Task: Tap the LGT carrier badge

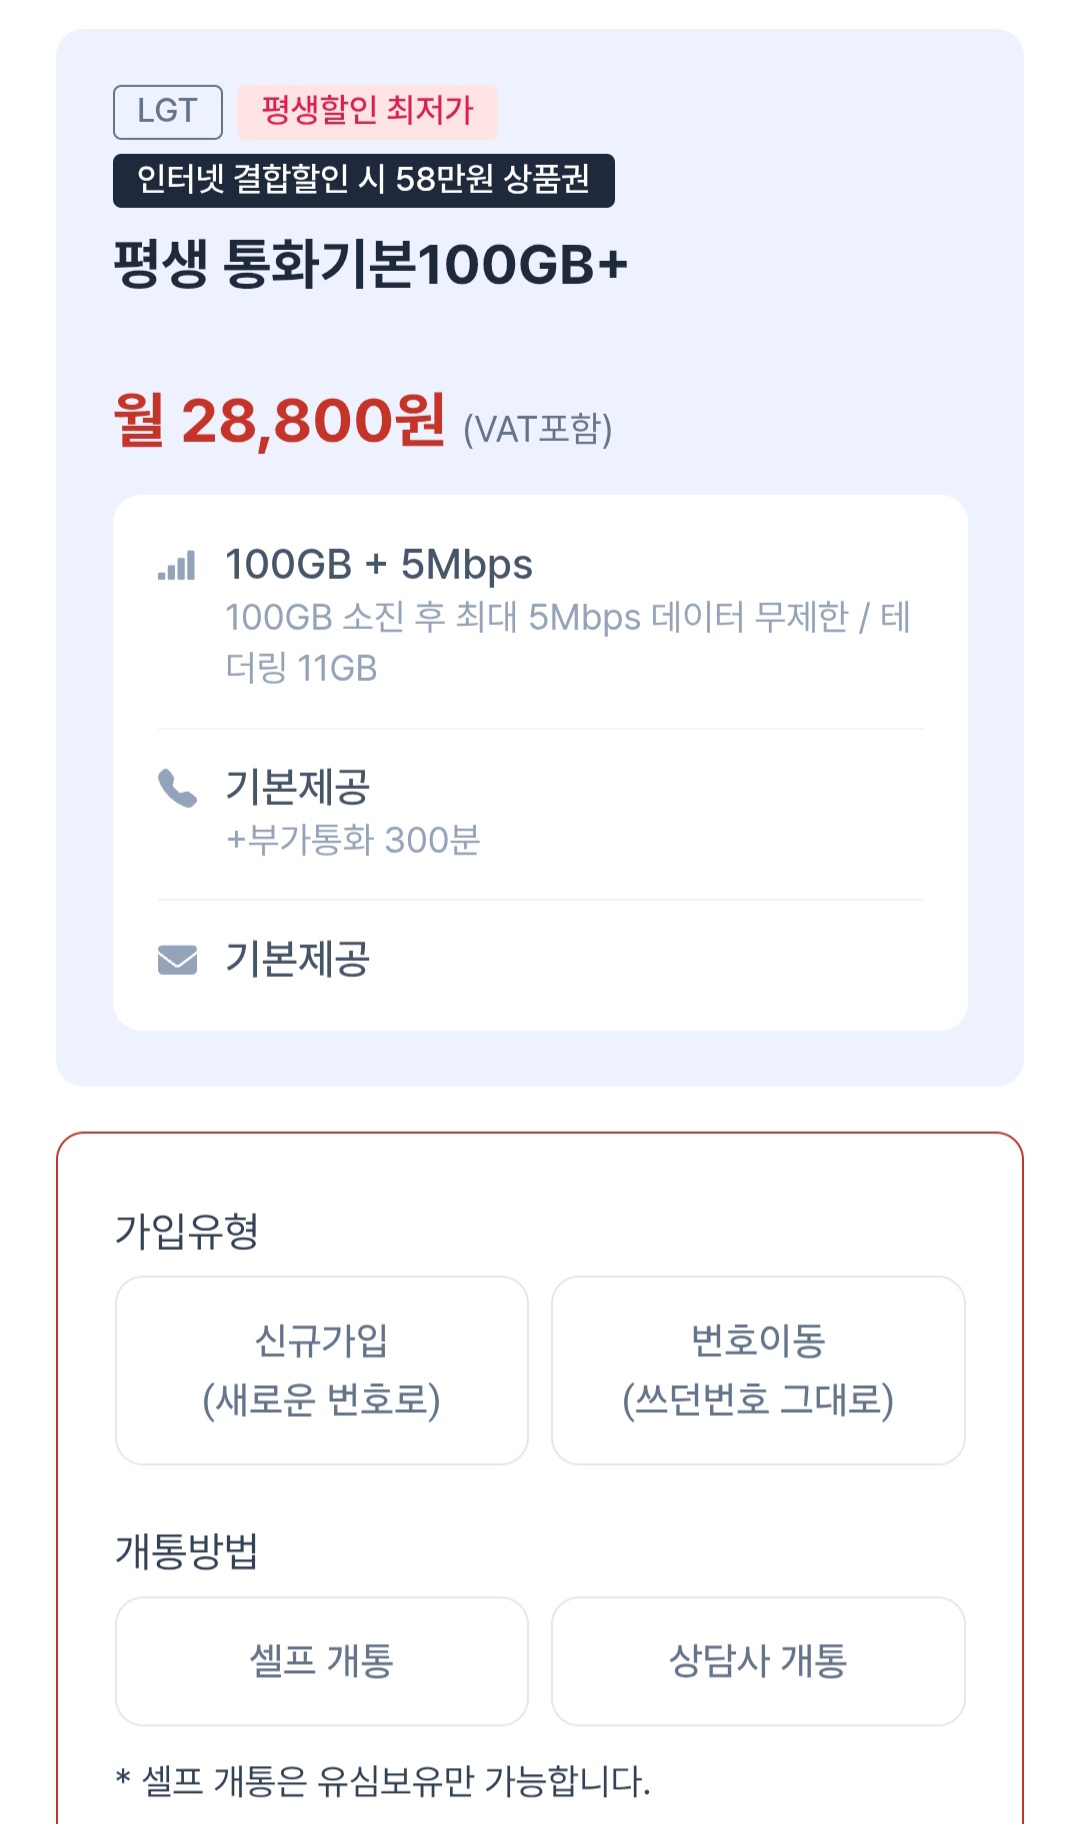Action: click(167, 111)
